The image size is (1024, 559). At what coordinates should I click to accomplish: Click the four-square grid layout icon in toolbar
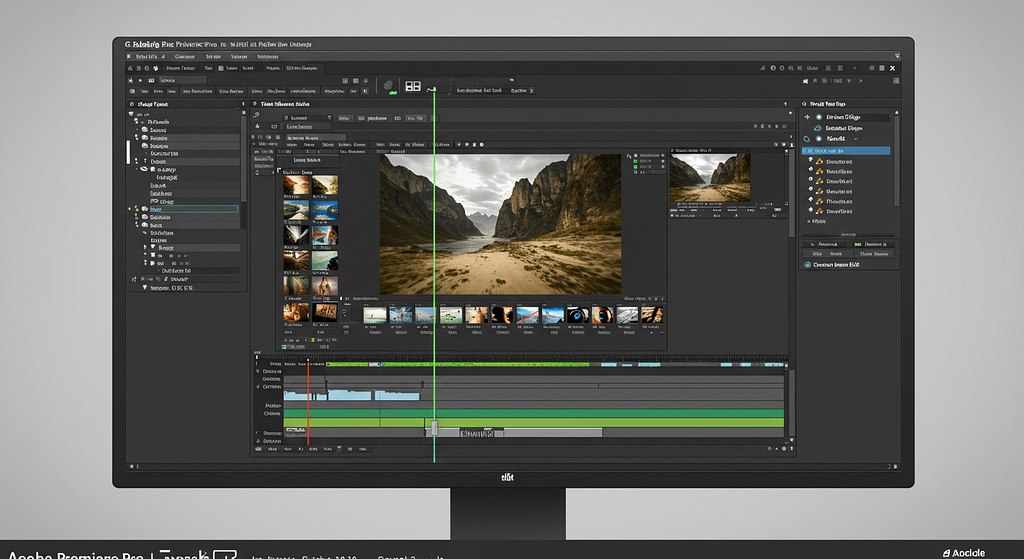pyautogui.click(x=412, y=88)
